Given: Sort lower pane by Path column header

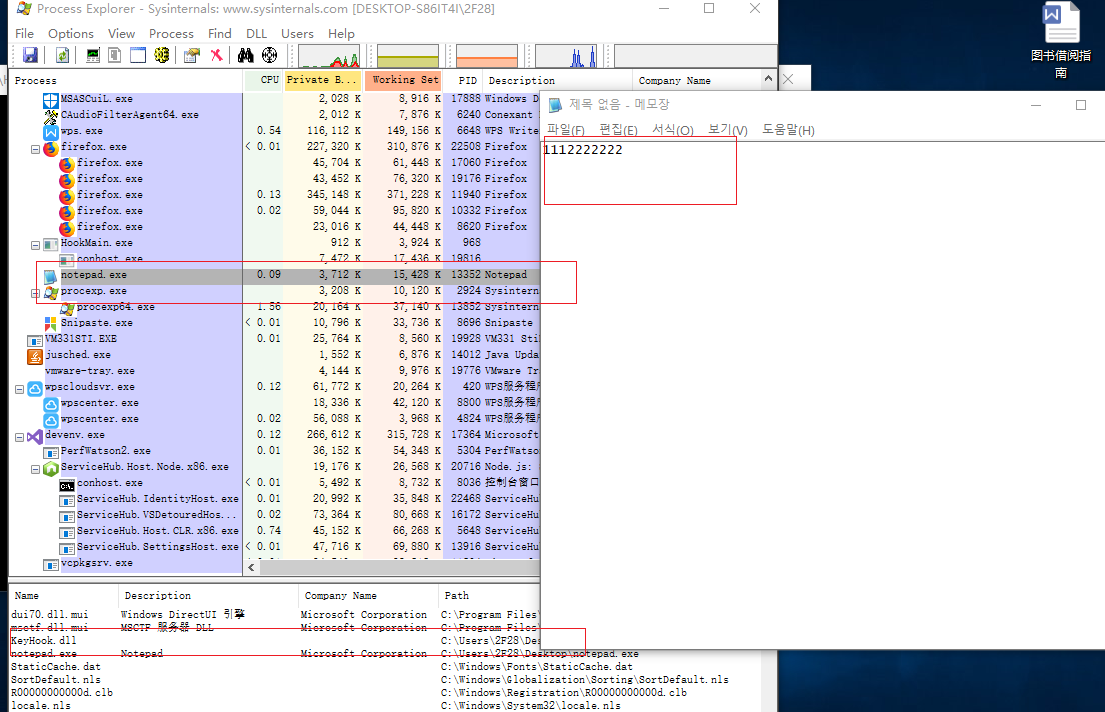Looking at the screenshot, I should 489,596.
